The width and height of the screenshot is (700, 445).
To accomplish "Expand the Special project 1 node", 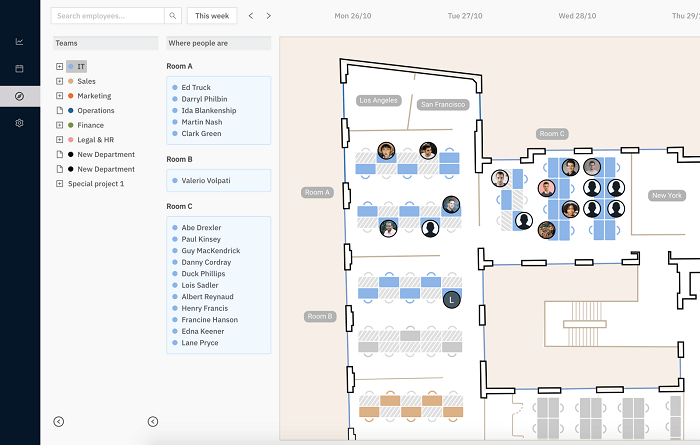I will [60, 184].
